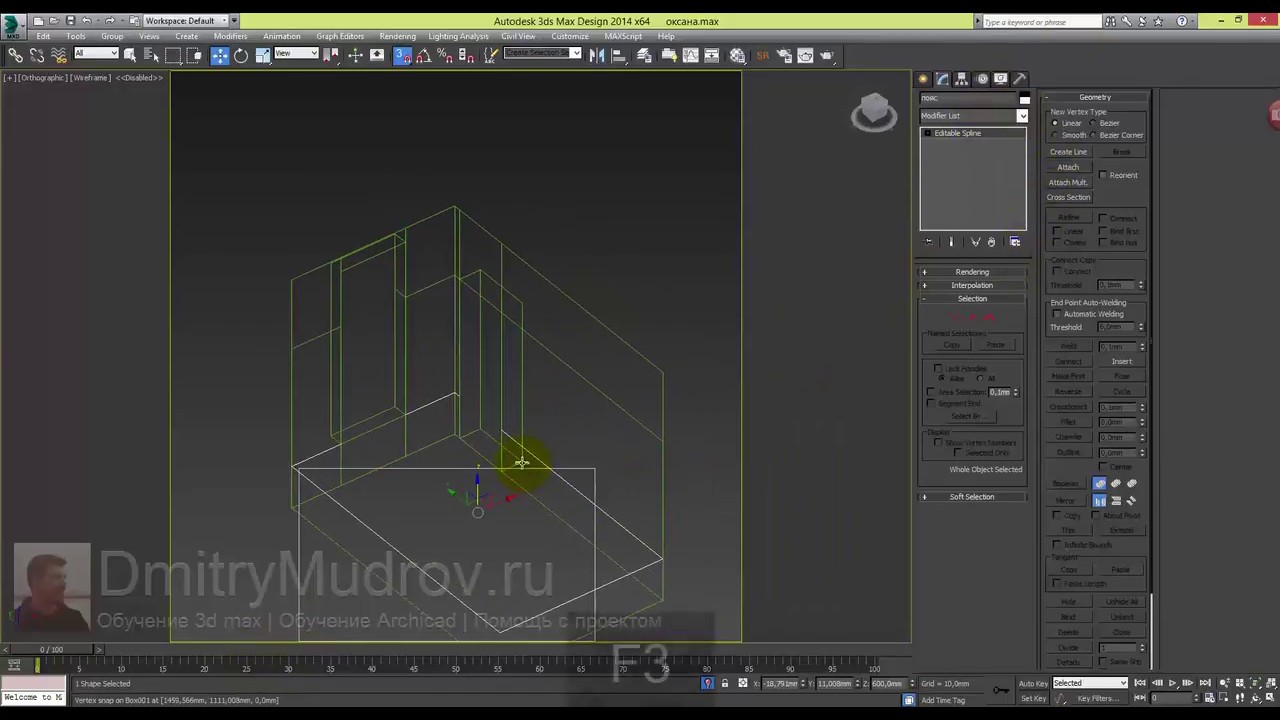The height and width of the screenshot is (720, 1280).
Task: Activate the Bind to Space Warp tool
Action: point(59,56)
